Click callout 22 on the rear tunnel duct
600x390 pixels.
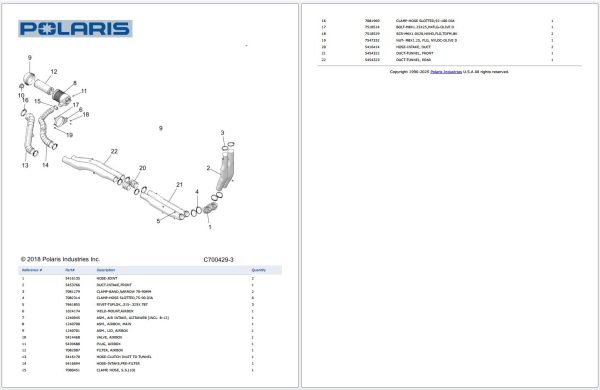(x=114, y=152)
